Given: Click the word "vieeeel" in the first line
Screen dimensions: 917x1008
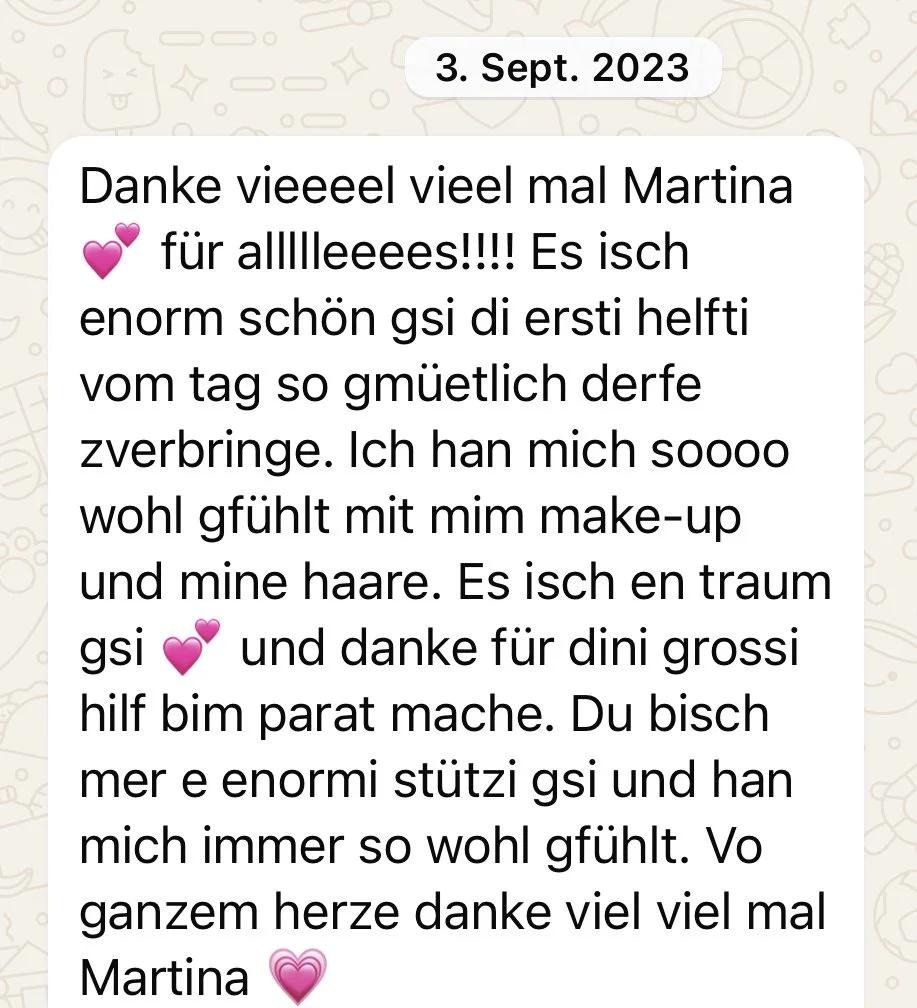Looking at the screenshot, I should [x=316, y=186].
